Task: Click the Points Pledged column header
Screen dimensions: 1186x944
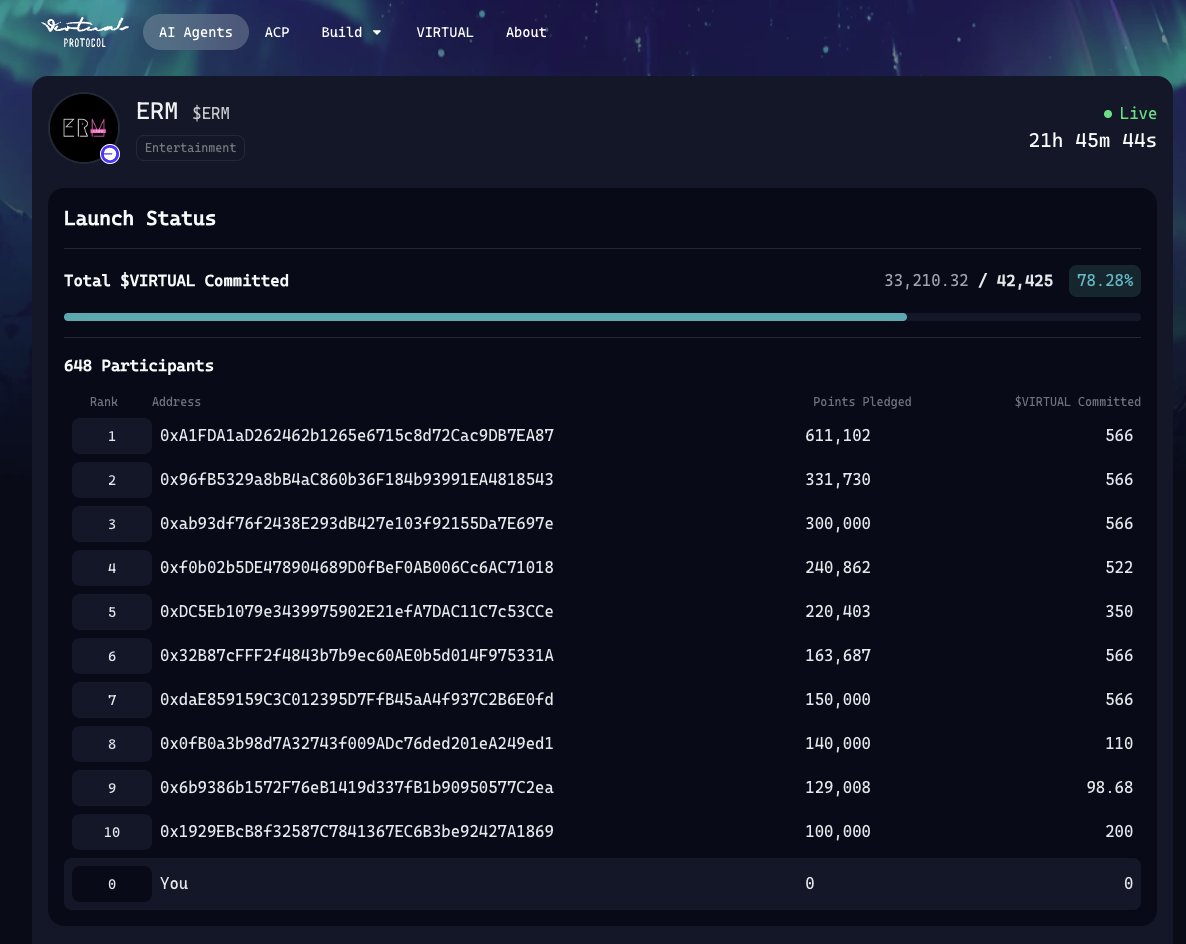Action: 862,402
